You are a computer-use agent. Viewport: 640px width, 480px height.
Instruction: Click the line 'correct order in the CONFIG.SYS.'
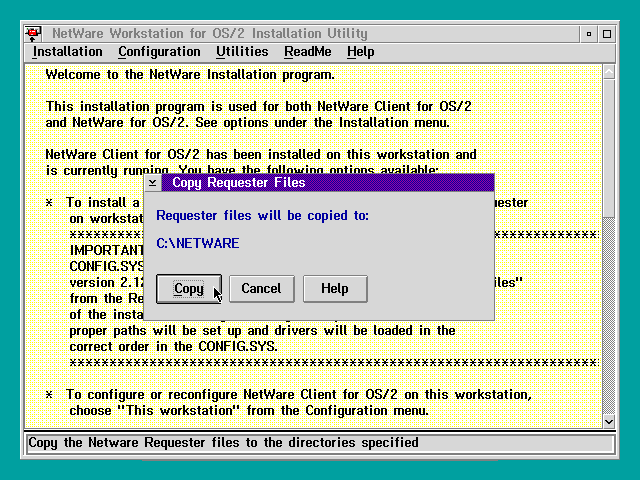pos(173,347)
